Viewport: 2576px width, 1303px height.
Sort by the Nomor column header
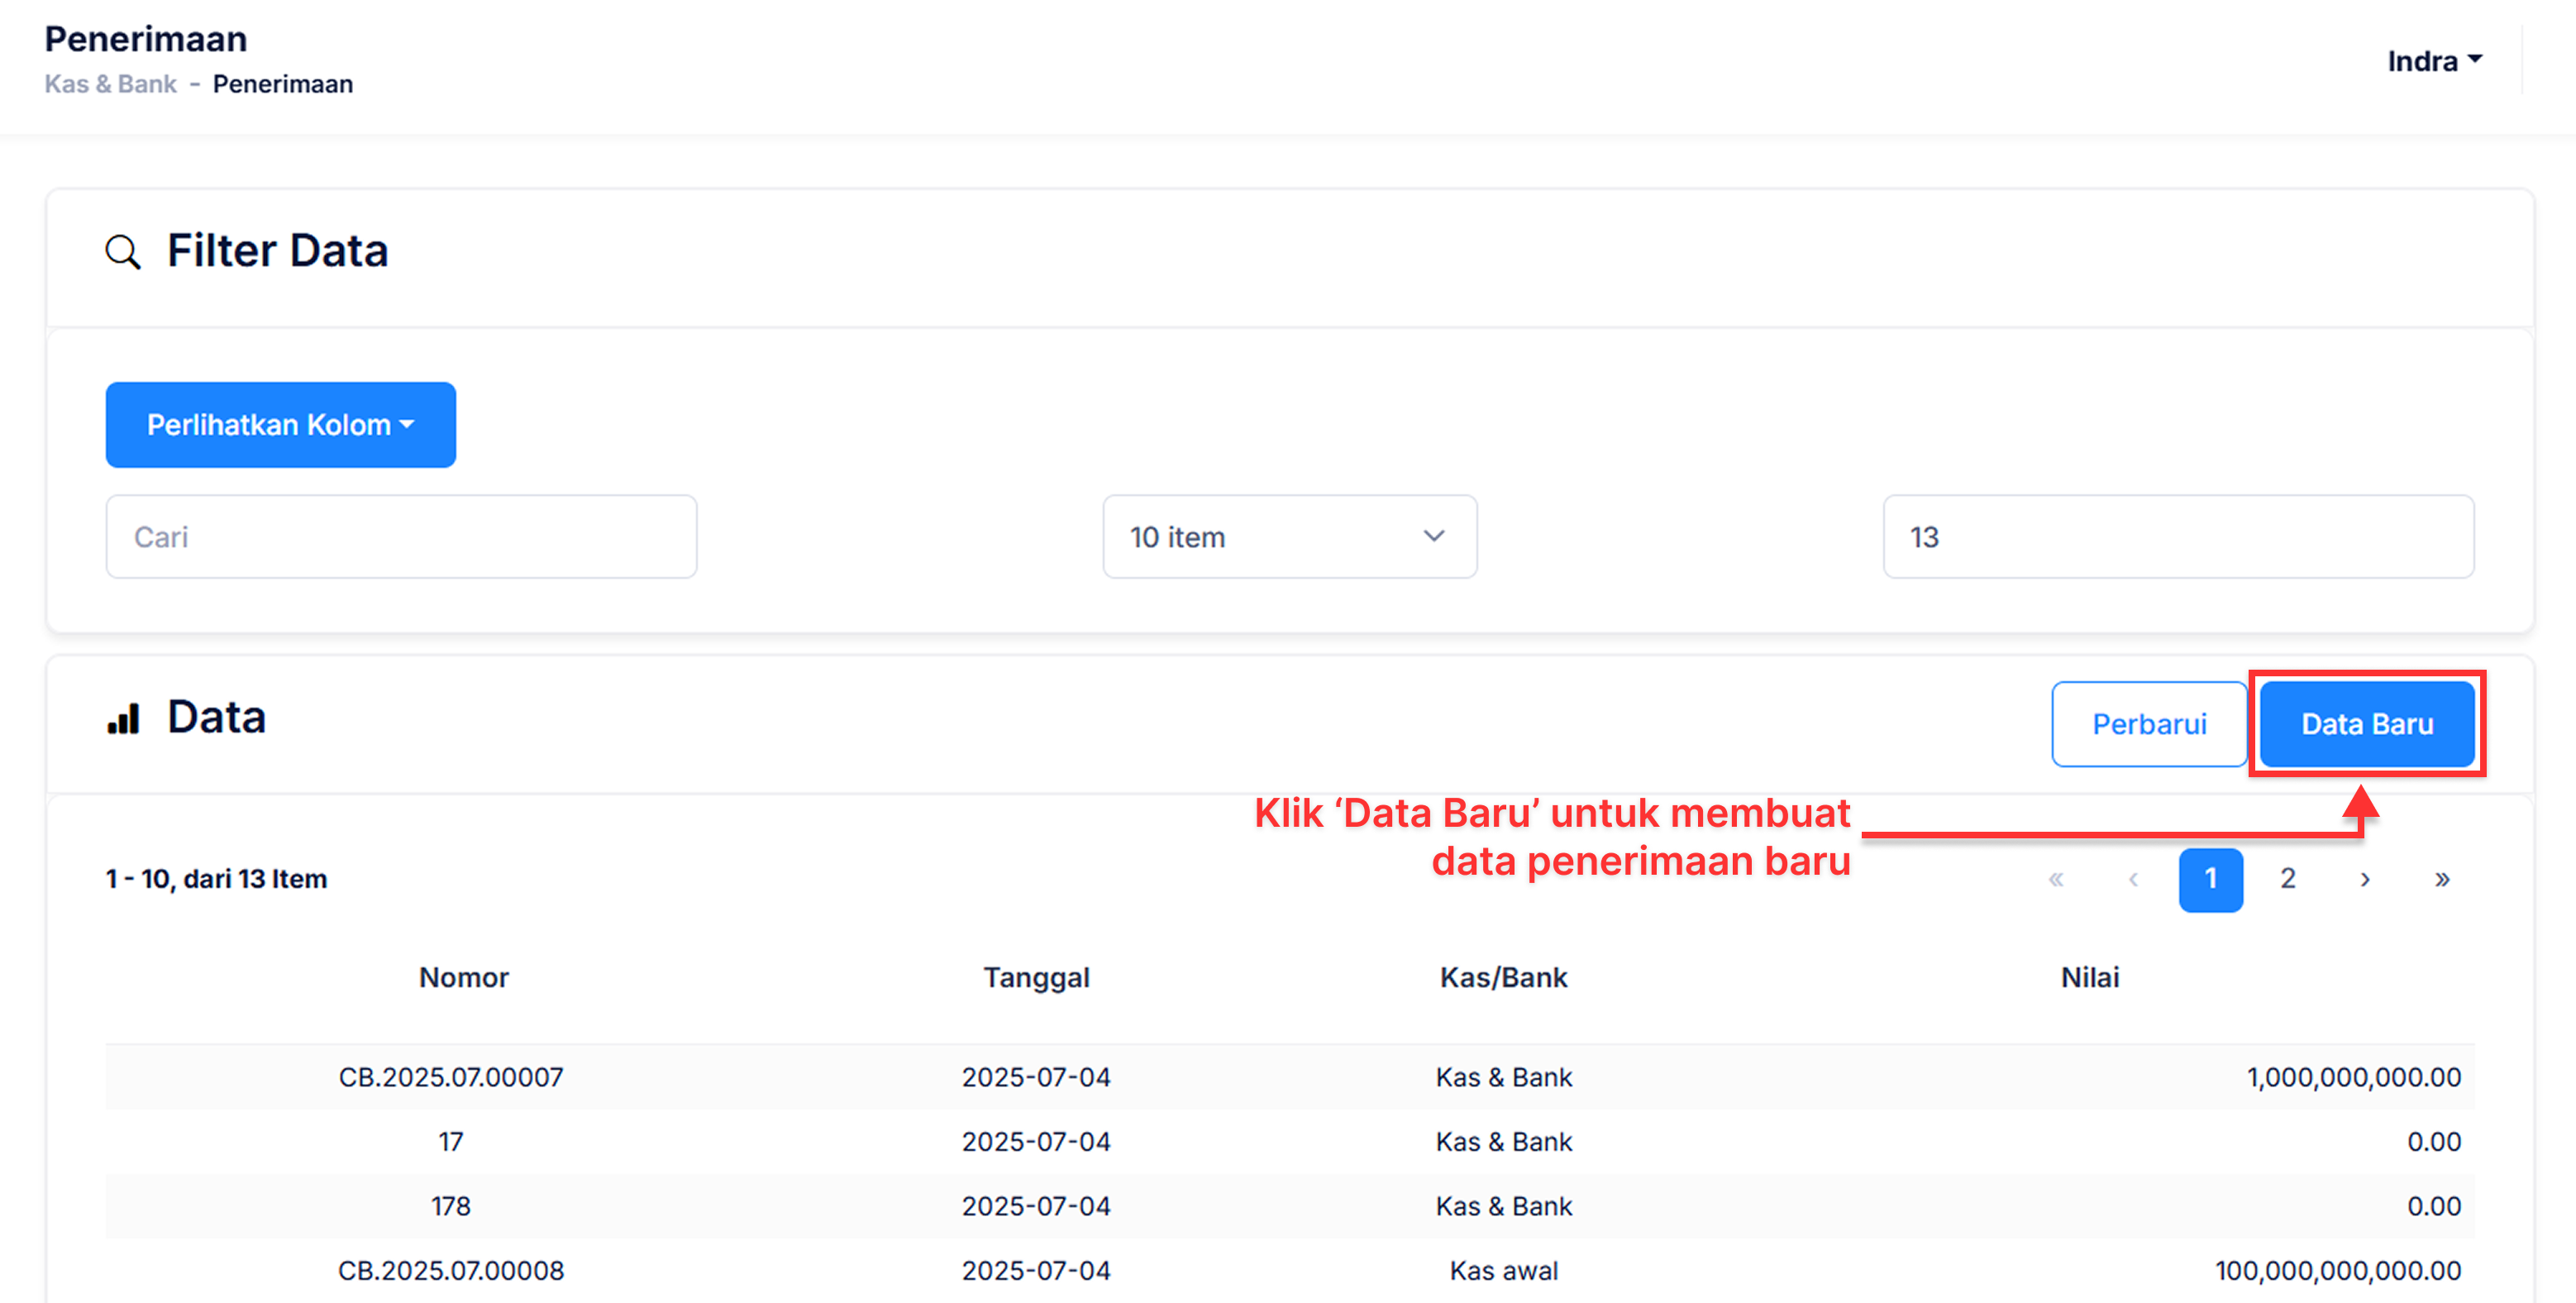(x=463, y=977)
